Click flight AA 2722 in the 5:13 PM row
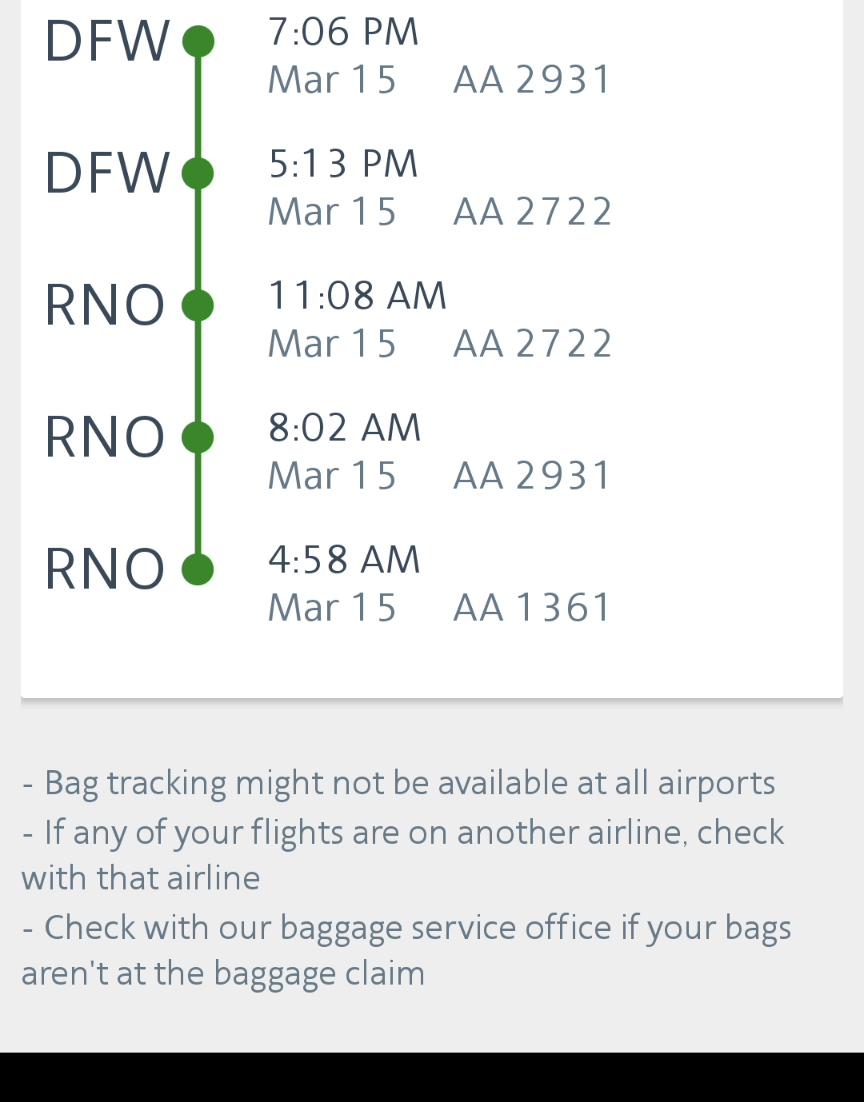Viewport: 864px width, 1102px height. pyautogui.click(x=532, y=212)
